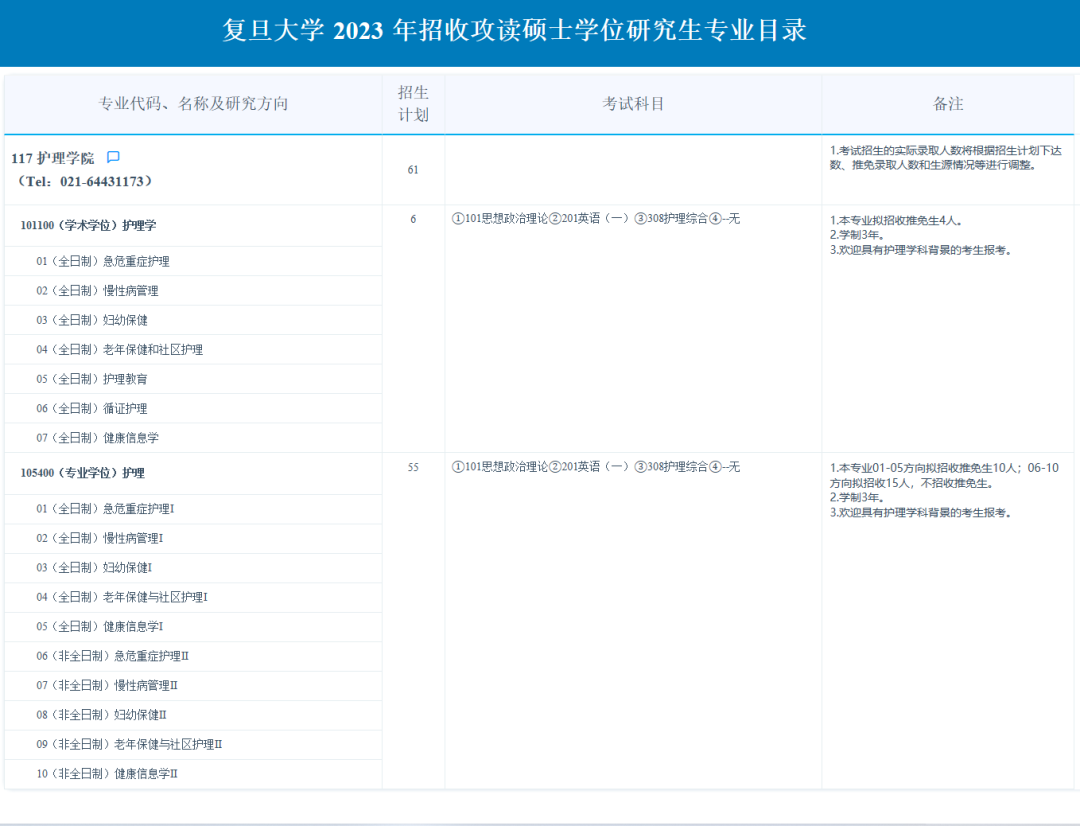
Task: Click the page title 复旦大学 2023 年招收攻读硕士学位研究生专业目录
Action: click(x=514, y=31)
